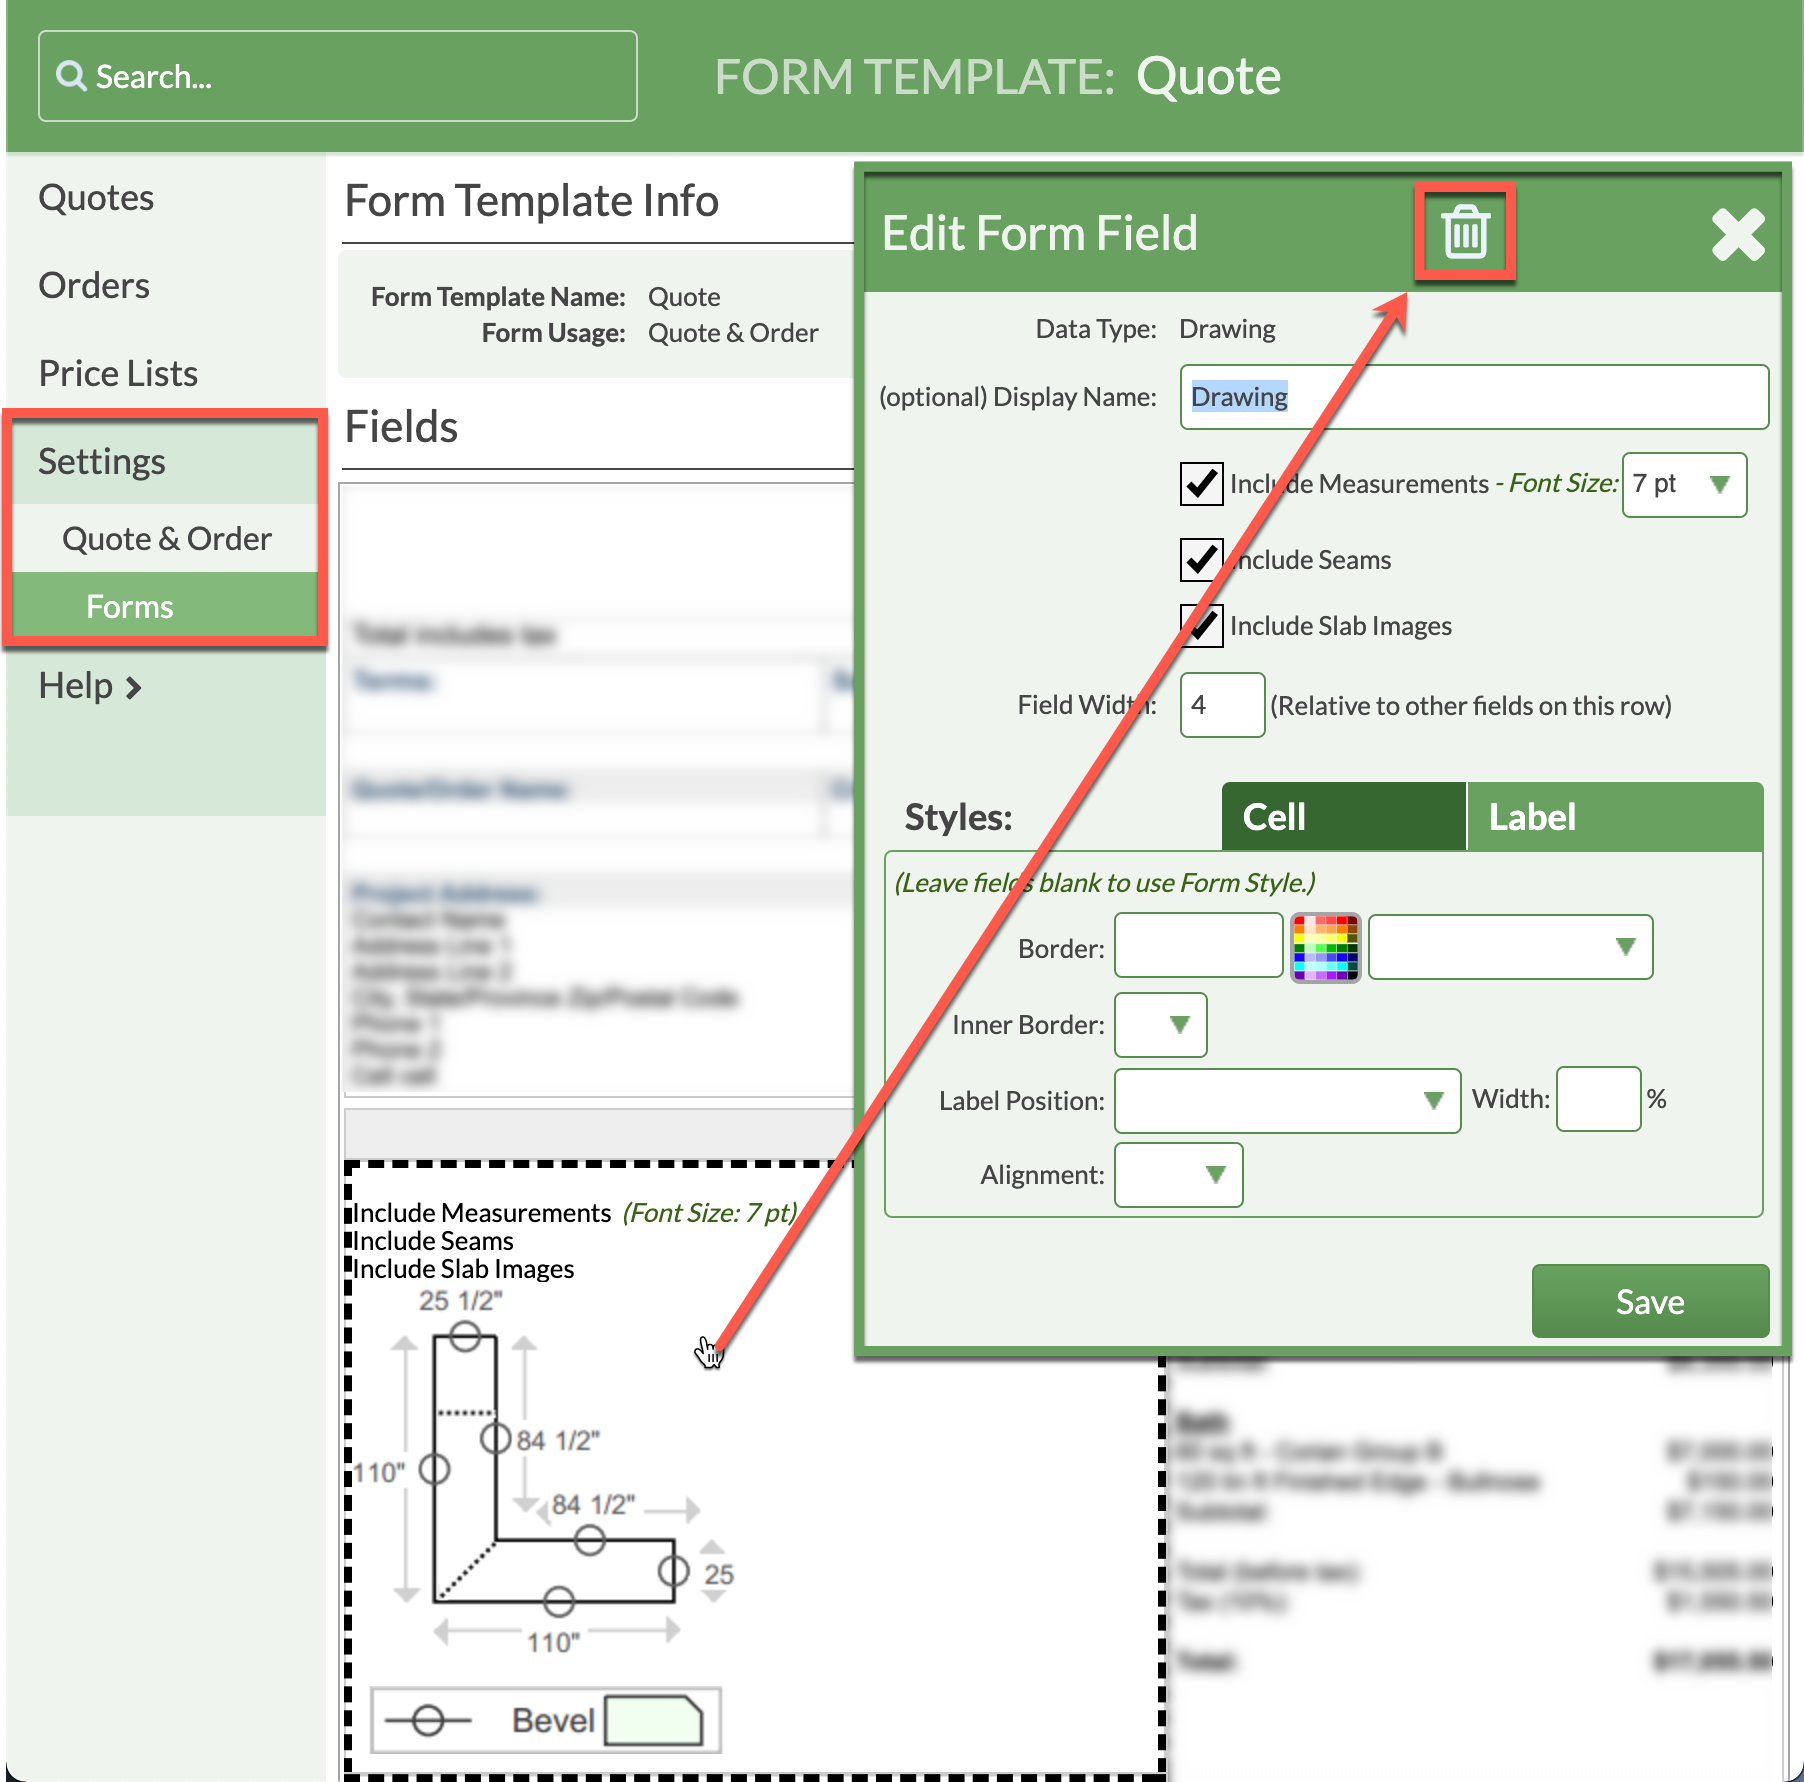
Task: Open the Forms settings page
Action: click(131, 605)
